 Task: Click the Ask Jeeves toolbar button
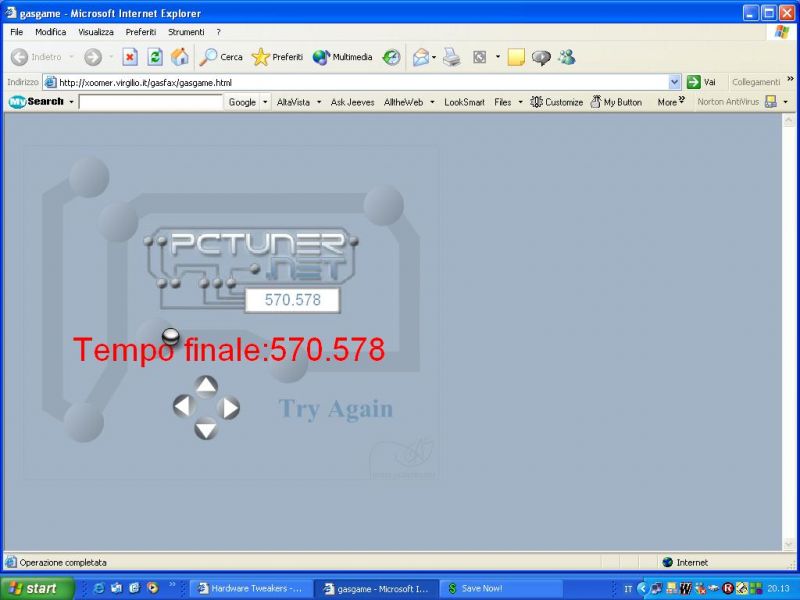click(352, 102)
